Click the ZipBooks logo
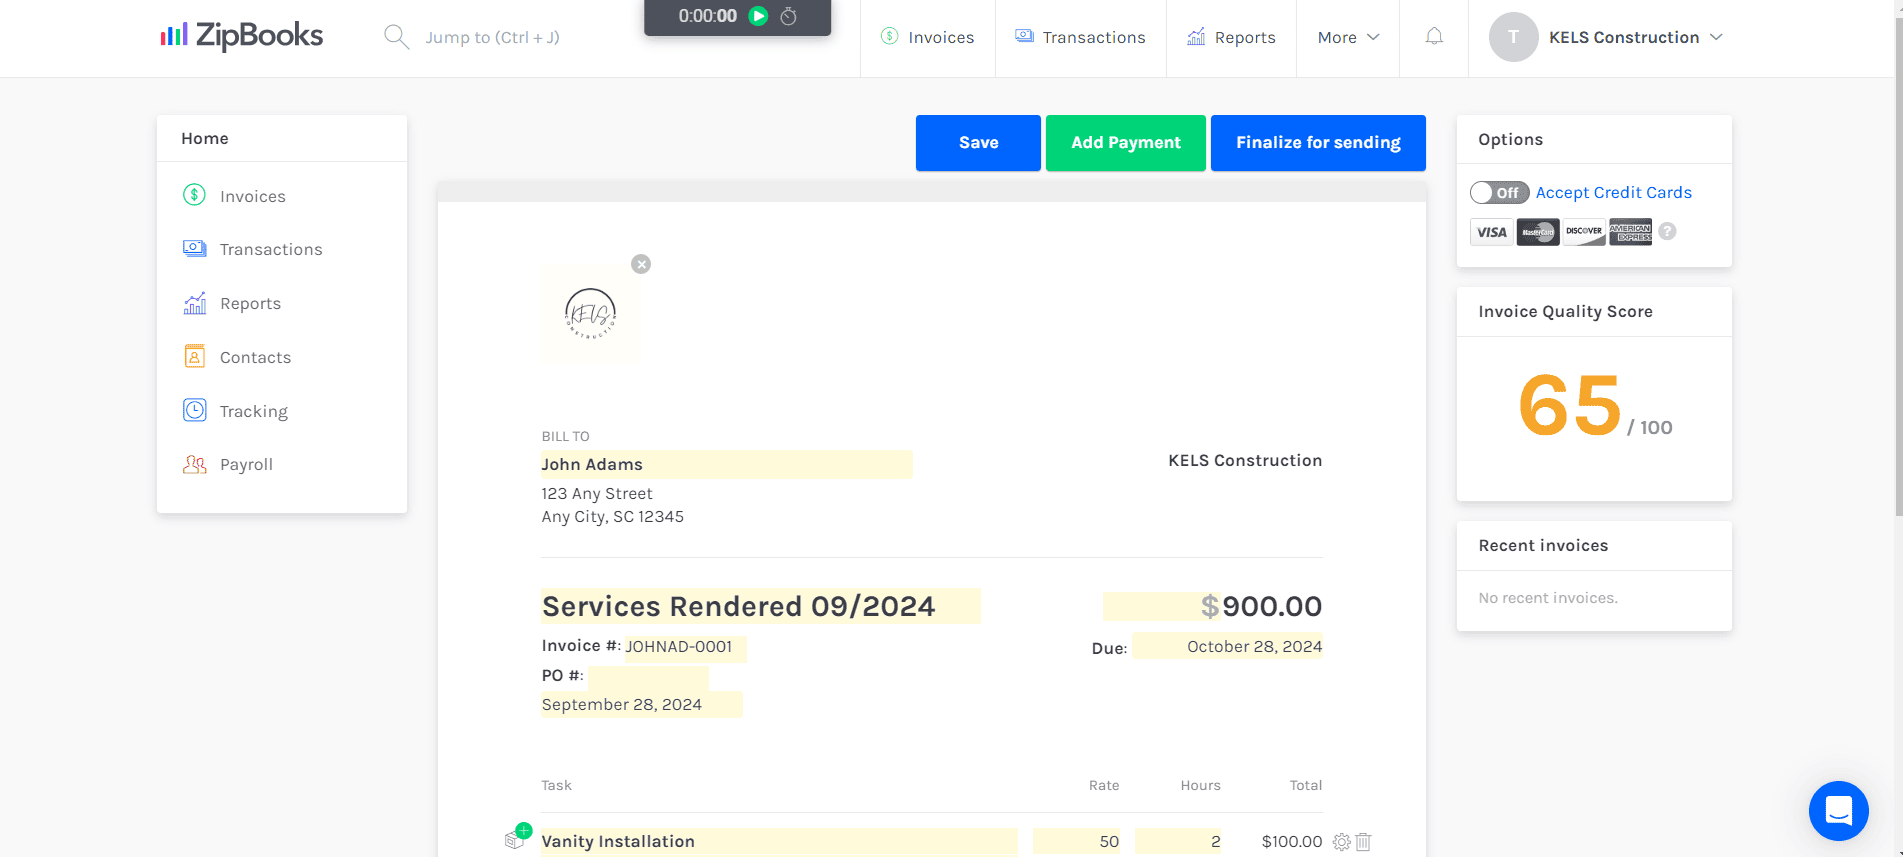Image resolution: width=1903 pixels, height=857 pixels. pyautogui.click(x=242, y=37)
